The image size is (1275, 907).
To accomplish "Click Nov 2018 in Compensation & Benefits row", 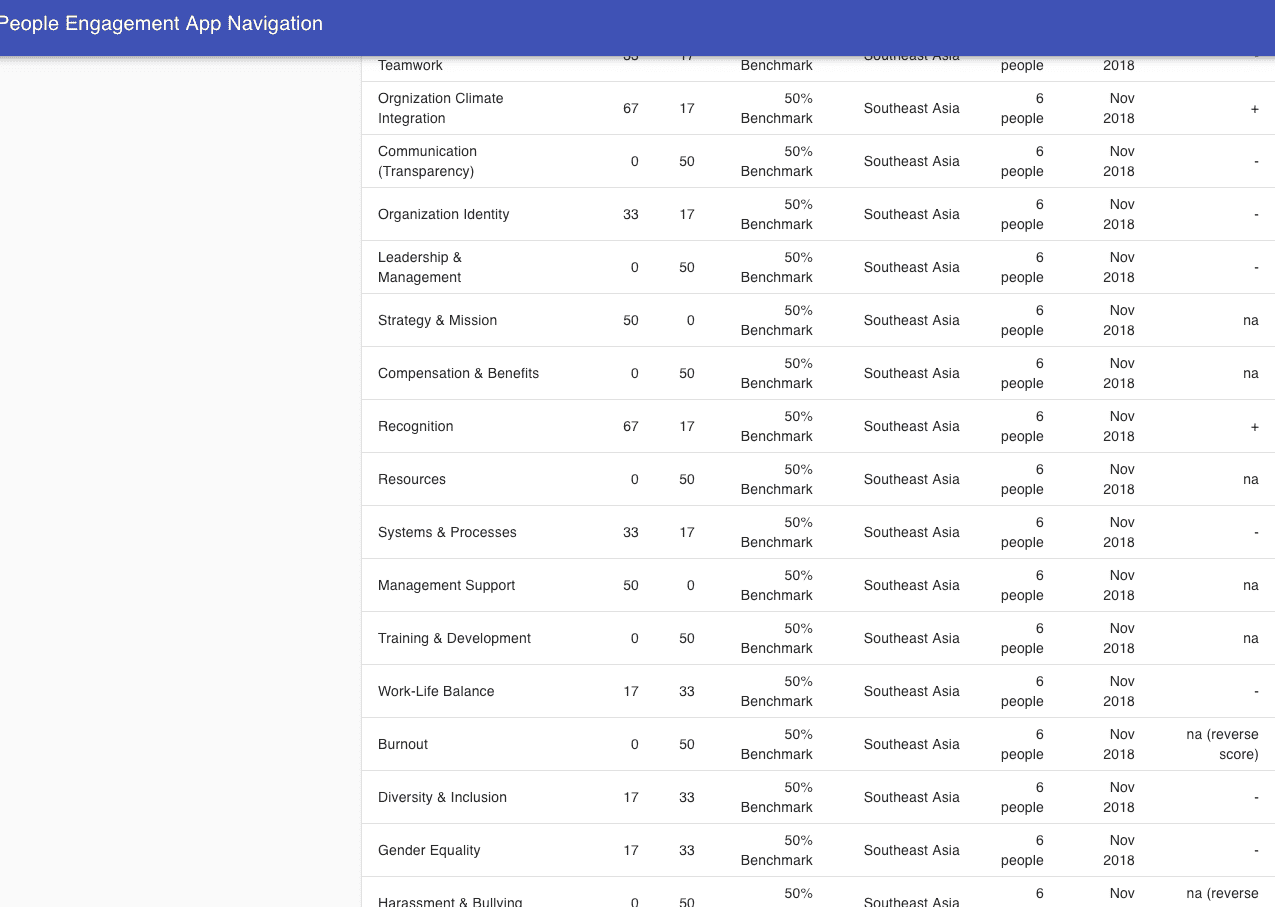I will pos(1119,373).
